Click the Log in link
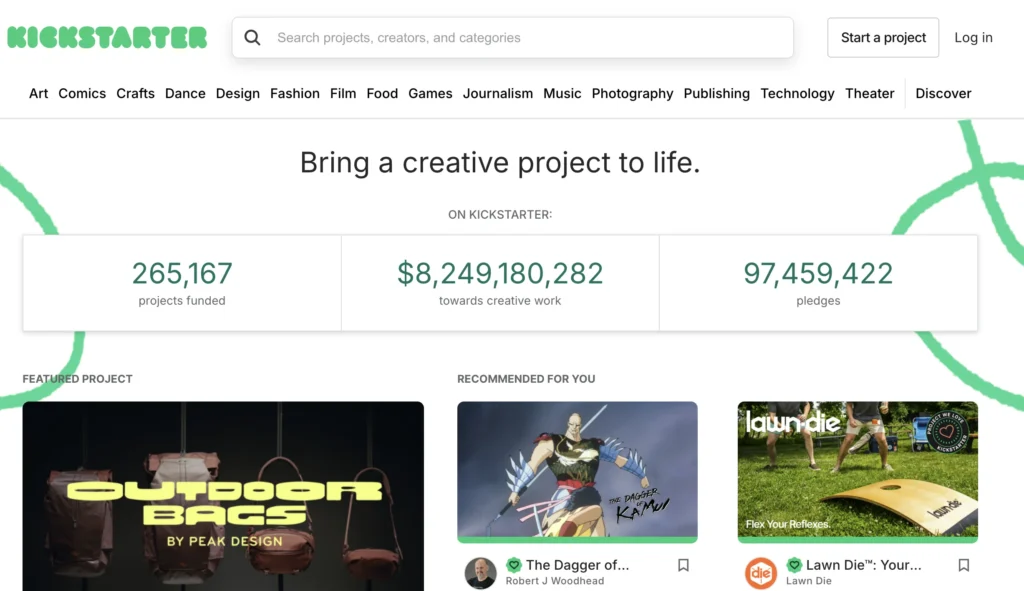1024x591 pixels. tap(973, 37)
